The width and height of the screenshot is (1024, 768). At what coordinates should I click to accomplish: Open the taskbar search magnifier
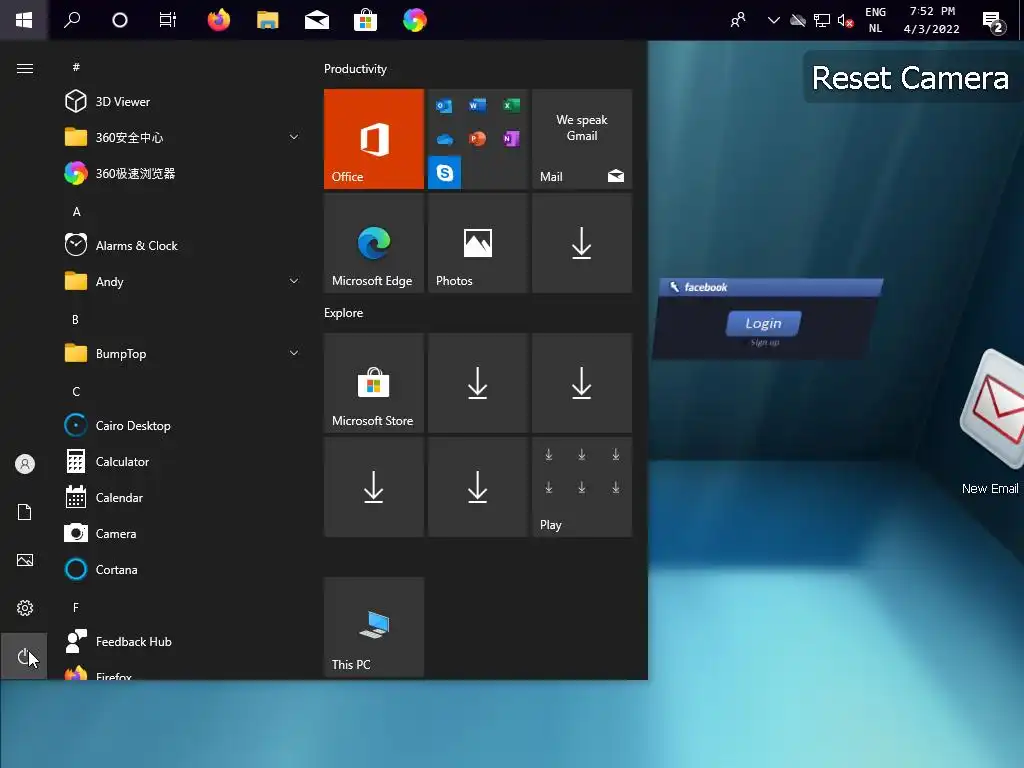(72, 20)
